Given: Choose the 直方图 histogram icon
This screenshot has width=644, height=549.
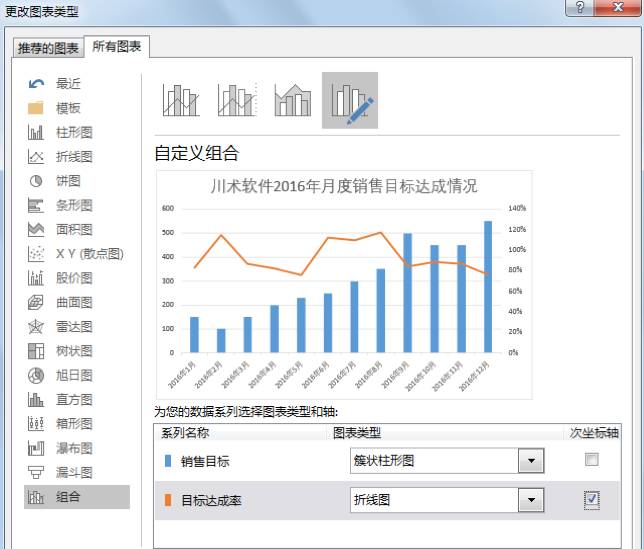Looking at the screenshot, I should pos(36,400).
